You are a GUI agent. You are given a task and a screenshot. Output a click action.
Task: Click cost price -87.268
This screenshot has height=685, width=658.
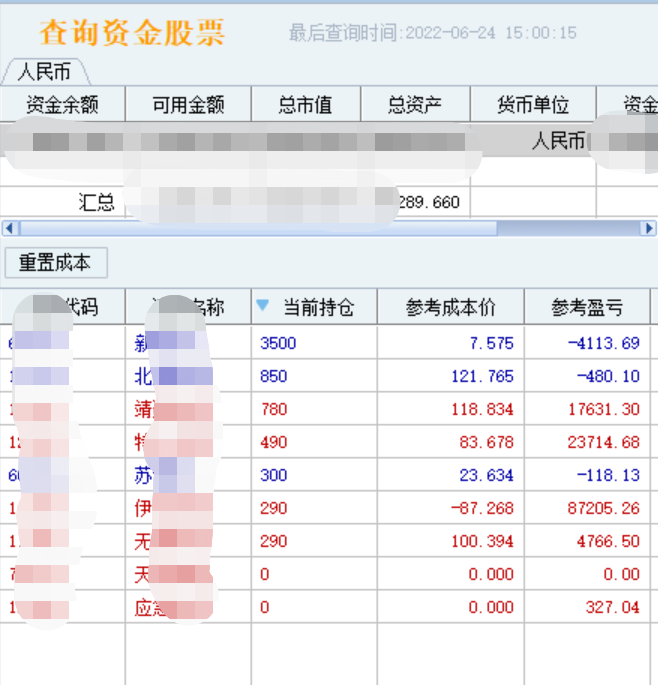click(482, 508)
